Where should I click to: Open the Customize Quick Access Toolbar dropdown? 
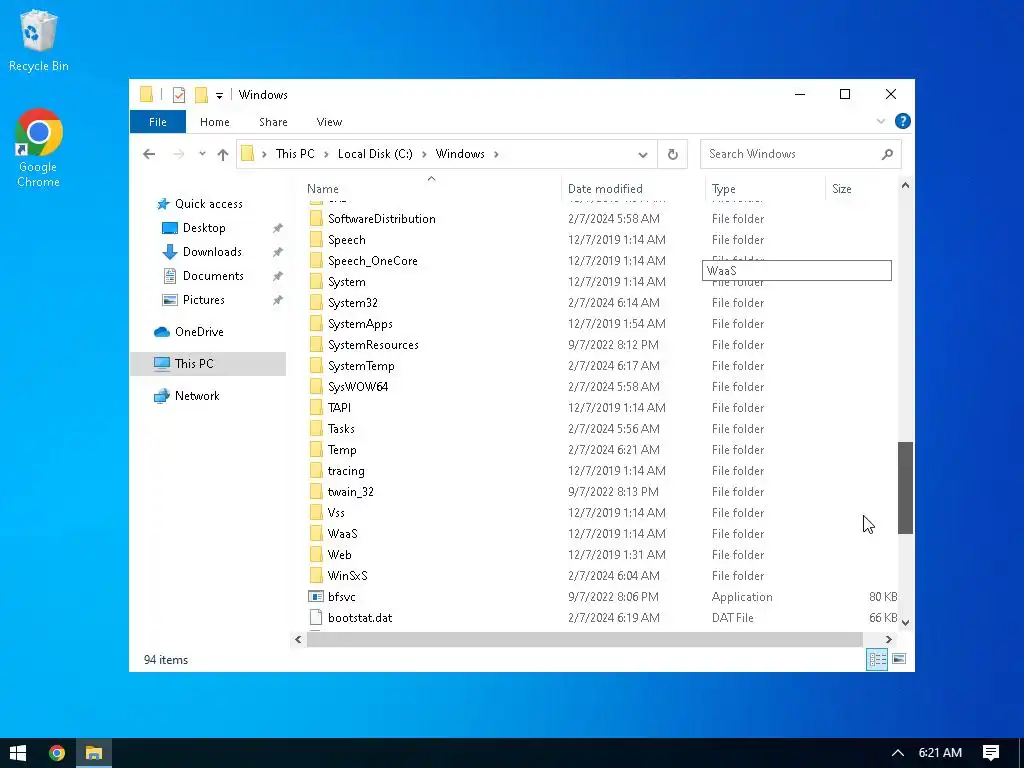pyautogui.click(x=219, y=96)
